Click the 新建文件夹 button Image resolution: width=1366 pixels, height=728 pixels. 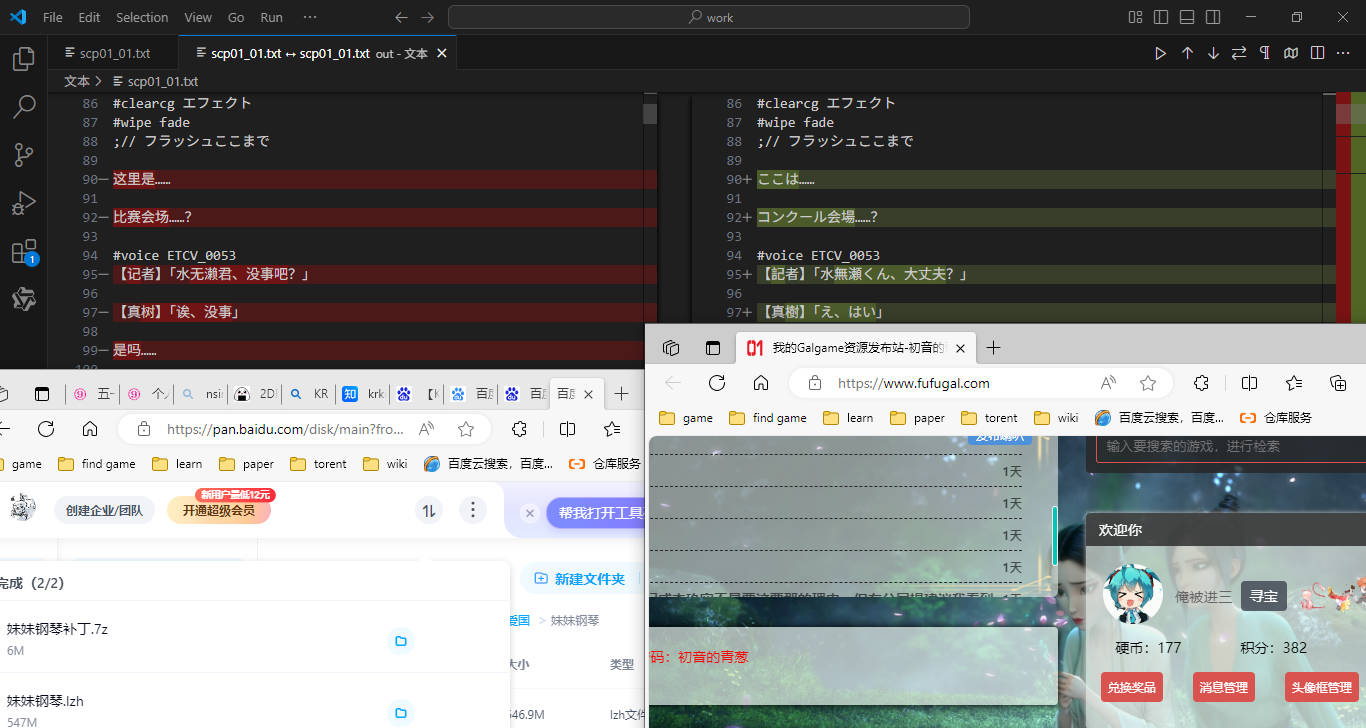[x=580, y=579]
